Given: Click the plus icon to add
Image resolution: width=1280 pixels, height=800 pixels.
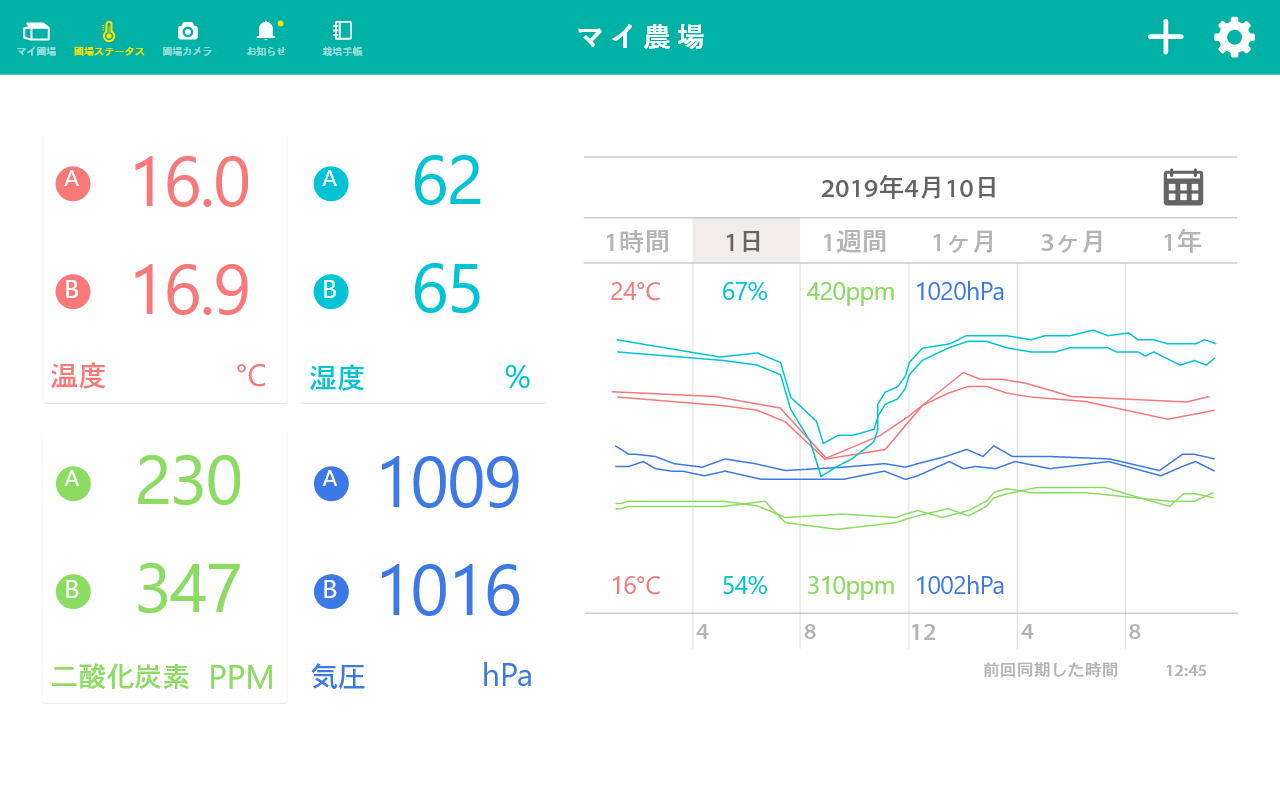Looking at the screenshot, I should point(1165,37).
